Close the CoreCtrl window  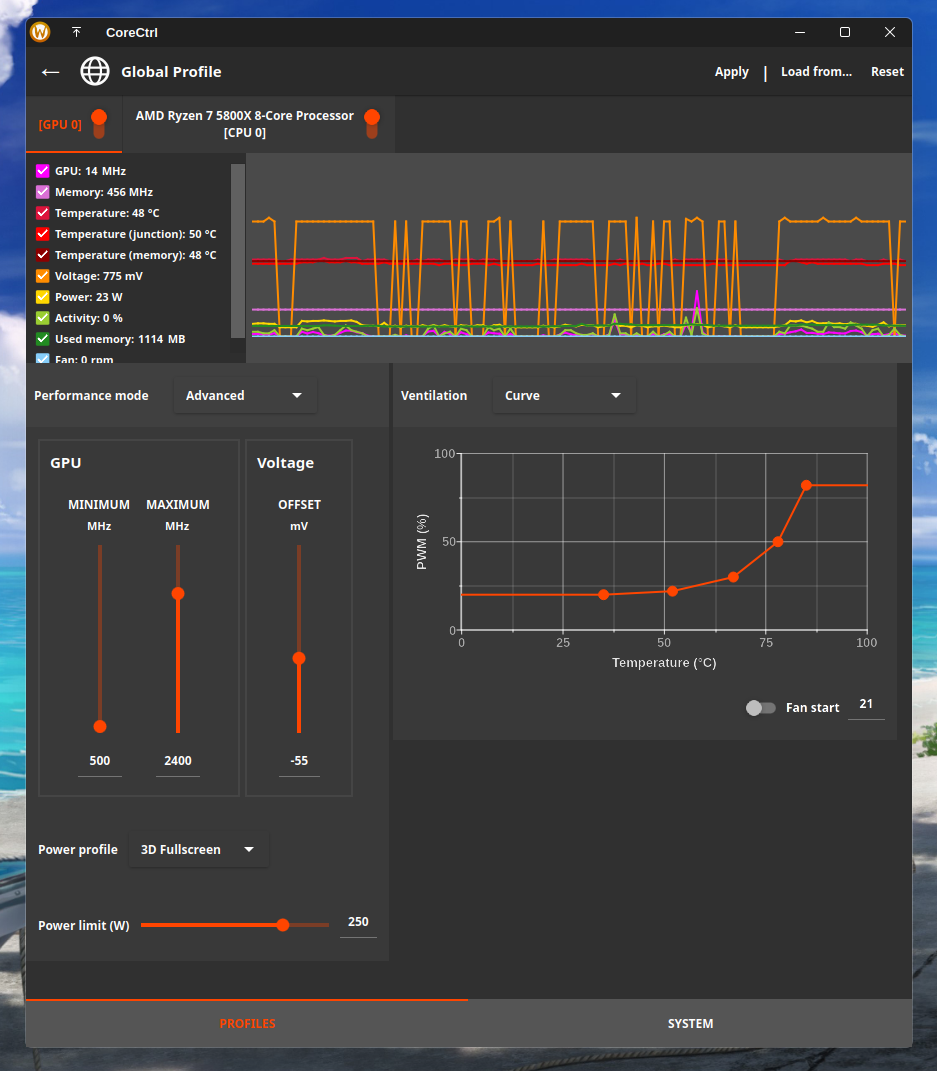coord(890,32)
